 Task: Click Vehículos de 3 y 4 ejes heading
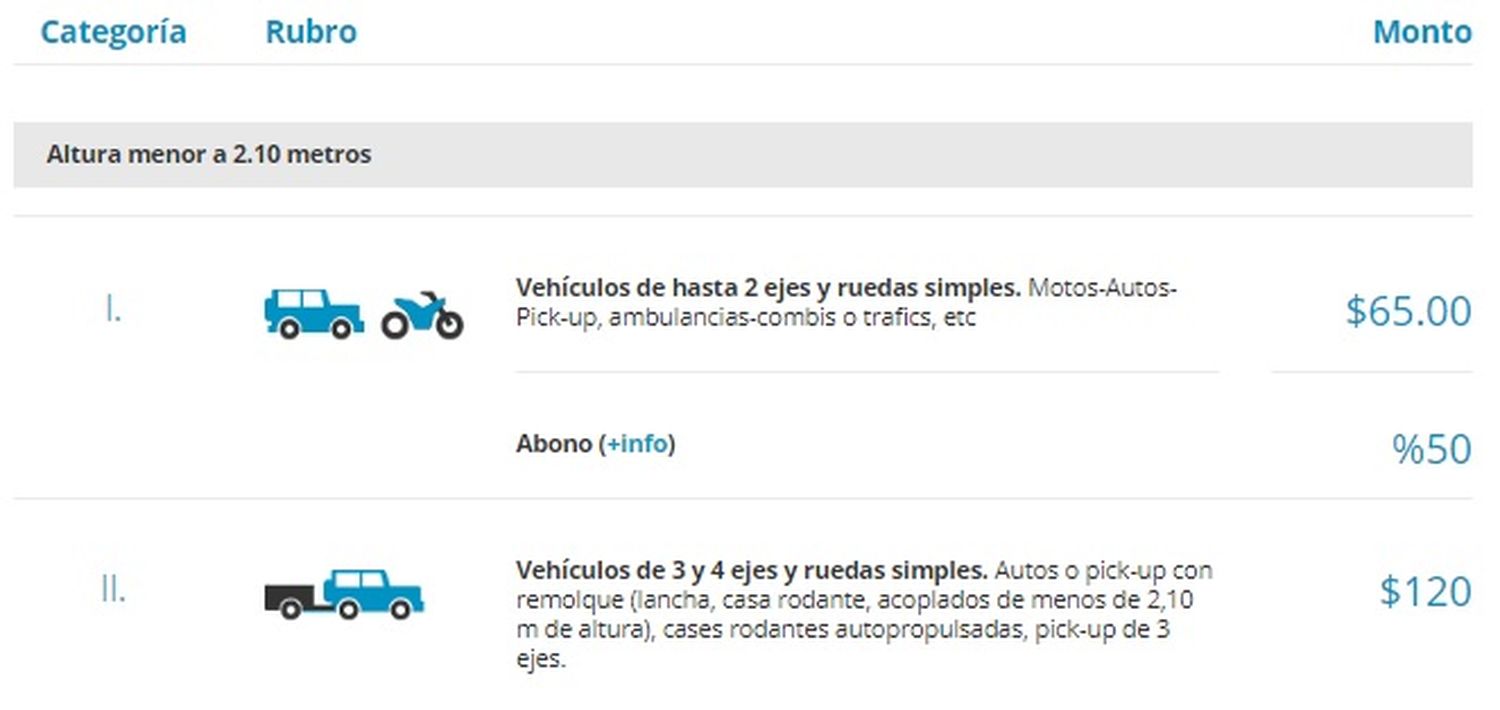pos(752,570)
